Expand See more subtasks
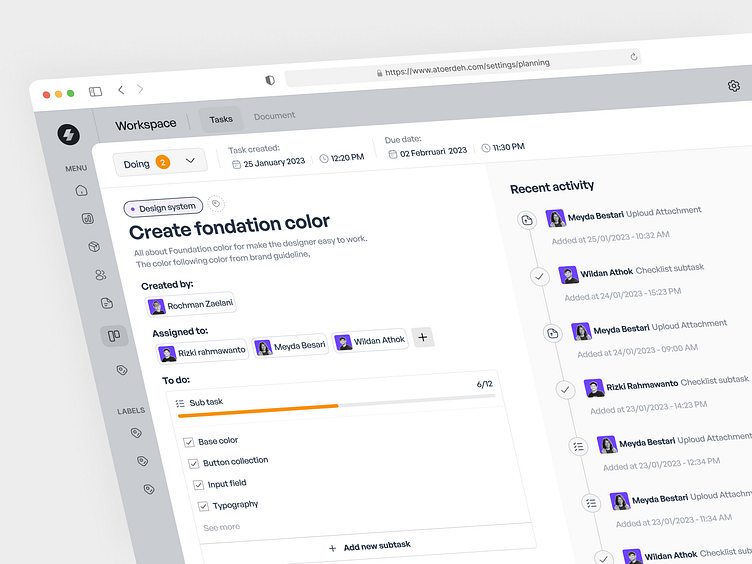This screenshot has height=564, width=752. tap(222, 527)
